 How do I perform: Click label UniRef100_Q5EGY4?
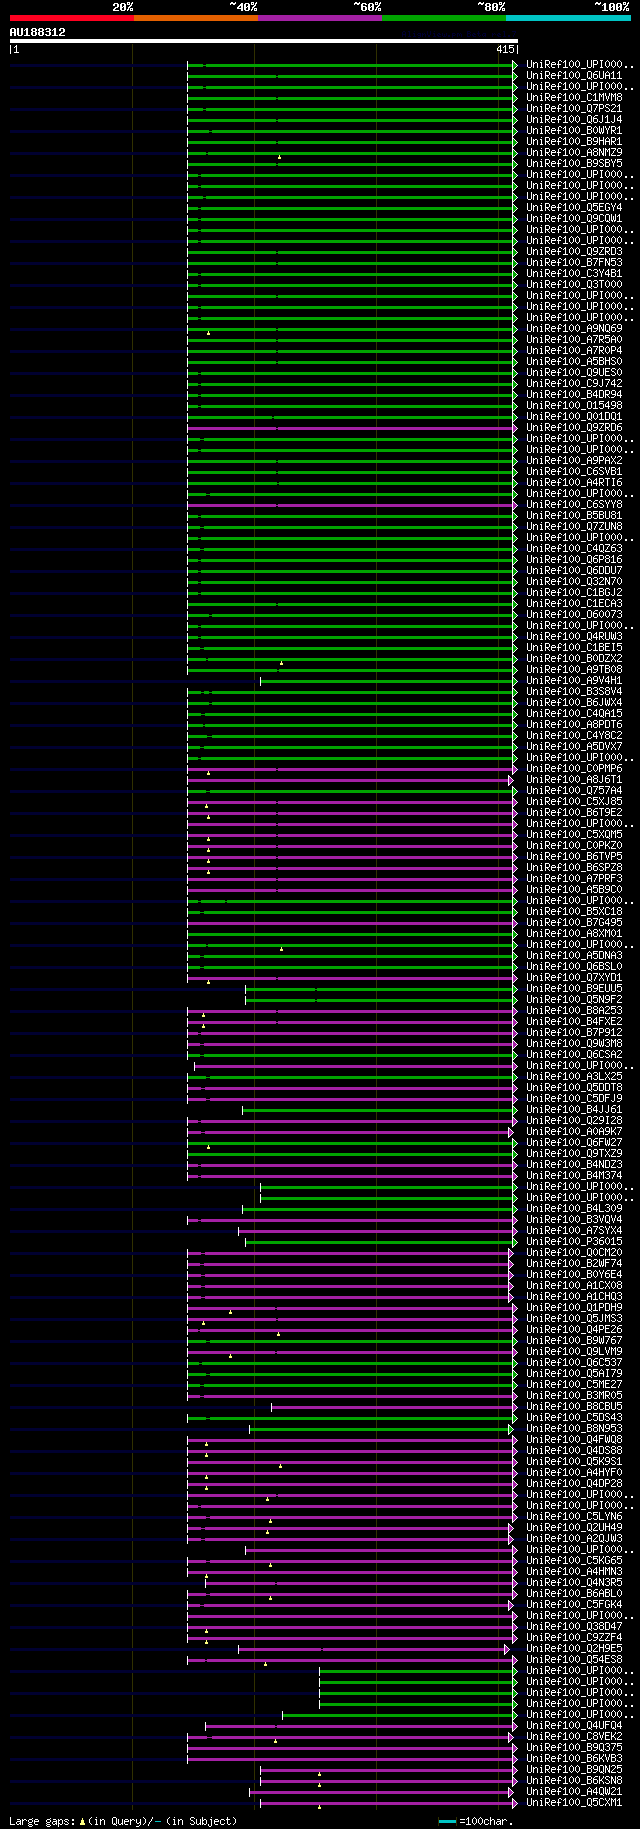574,208
